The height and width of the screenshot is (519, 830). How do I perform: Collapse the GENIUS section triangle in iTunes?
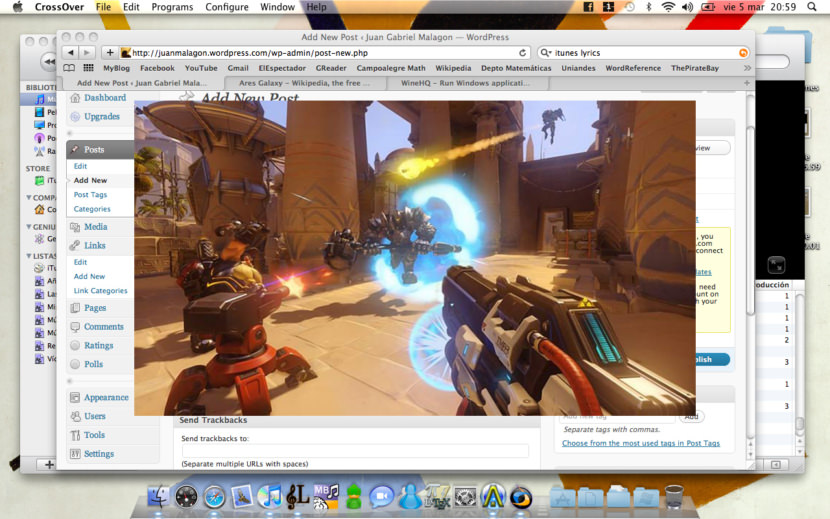tap(30, 227)
